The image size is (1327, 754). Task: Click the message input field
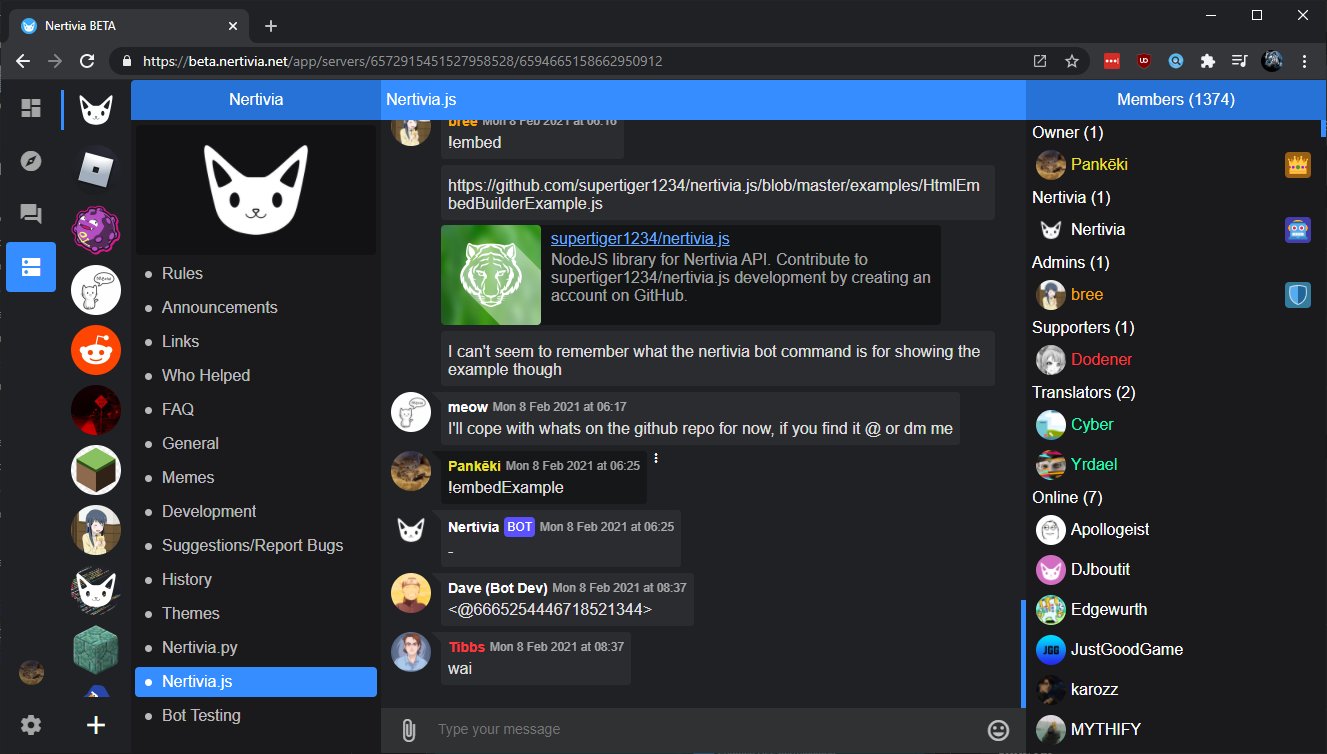click(x=703, y=730)
